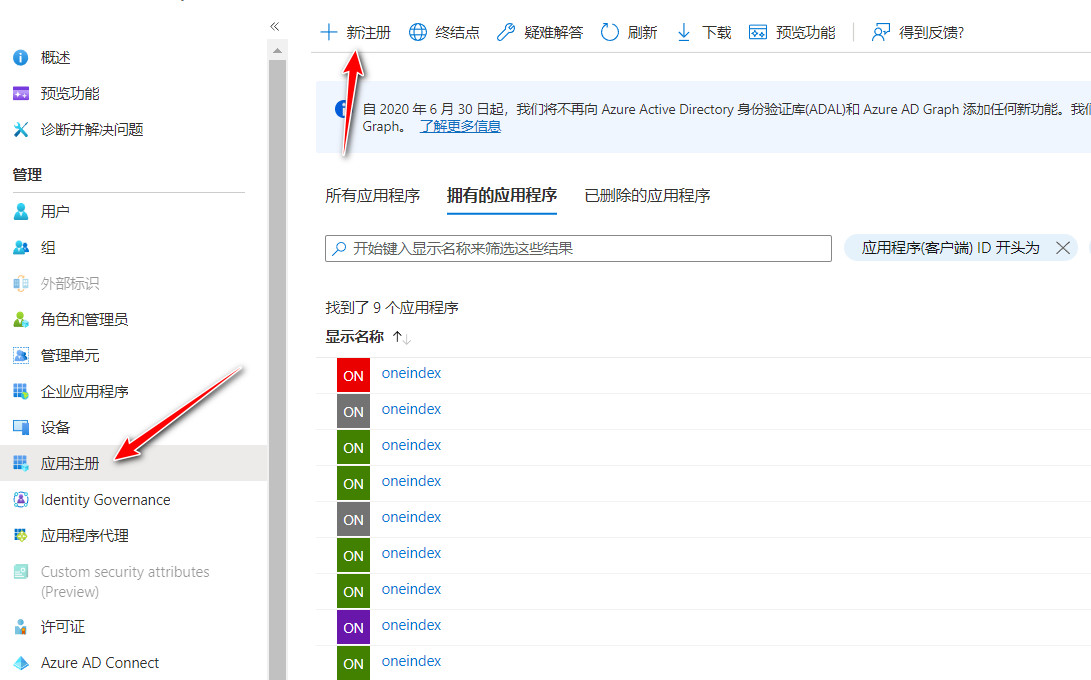Focus the display name filter search box

pyautogui.click(x=578, y=248)
